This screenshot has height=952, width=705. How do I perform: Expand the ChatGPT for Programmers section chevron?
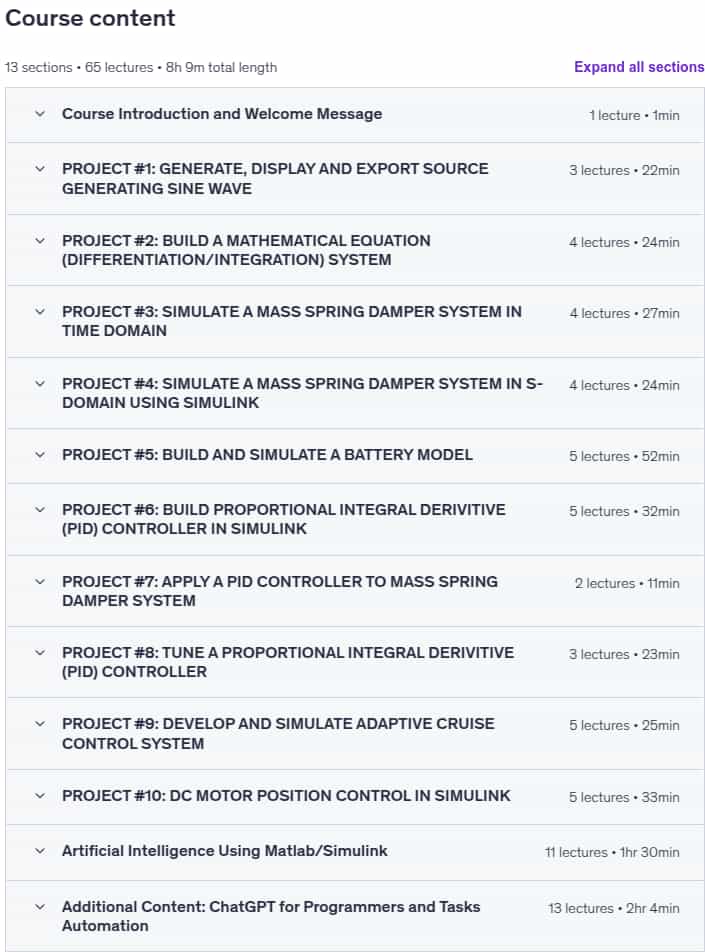[40, 906]
